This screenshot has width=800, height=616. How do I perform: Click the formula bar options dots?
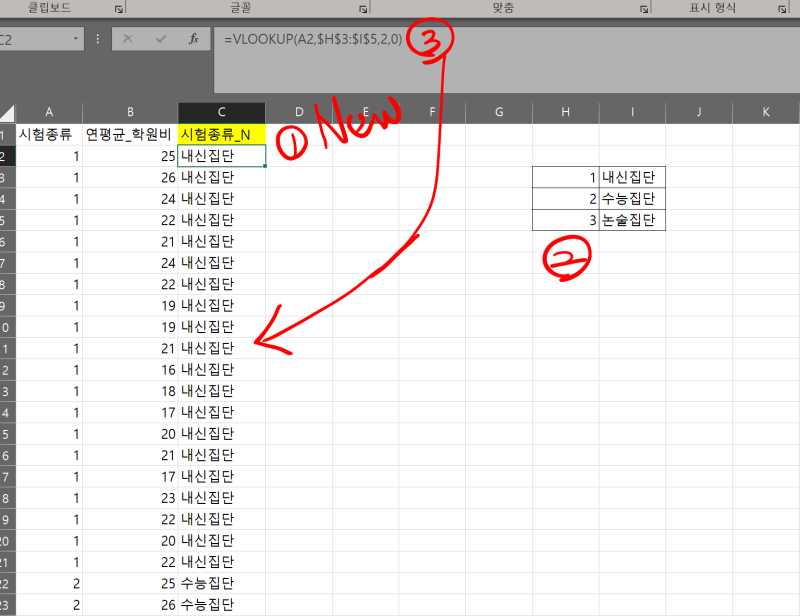[97, 39]
